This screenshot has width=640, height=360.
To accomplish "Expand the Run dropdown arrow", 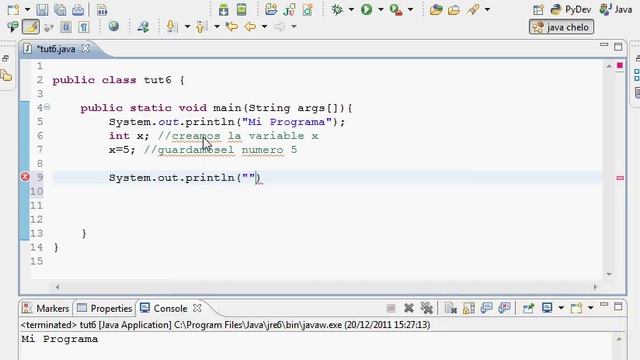I will click(x=380, y=9).
